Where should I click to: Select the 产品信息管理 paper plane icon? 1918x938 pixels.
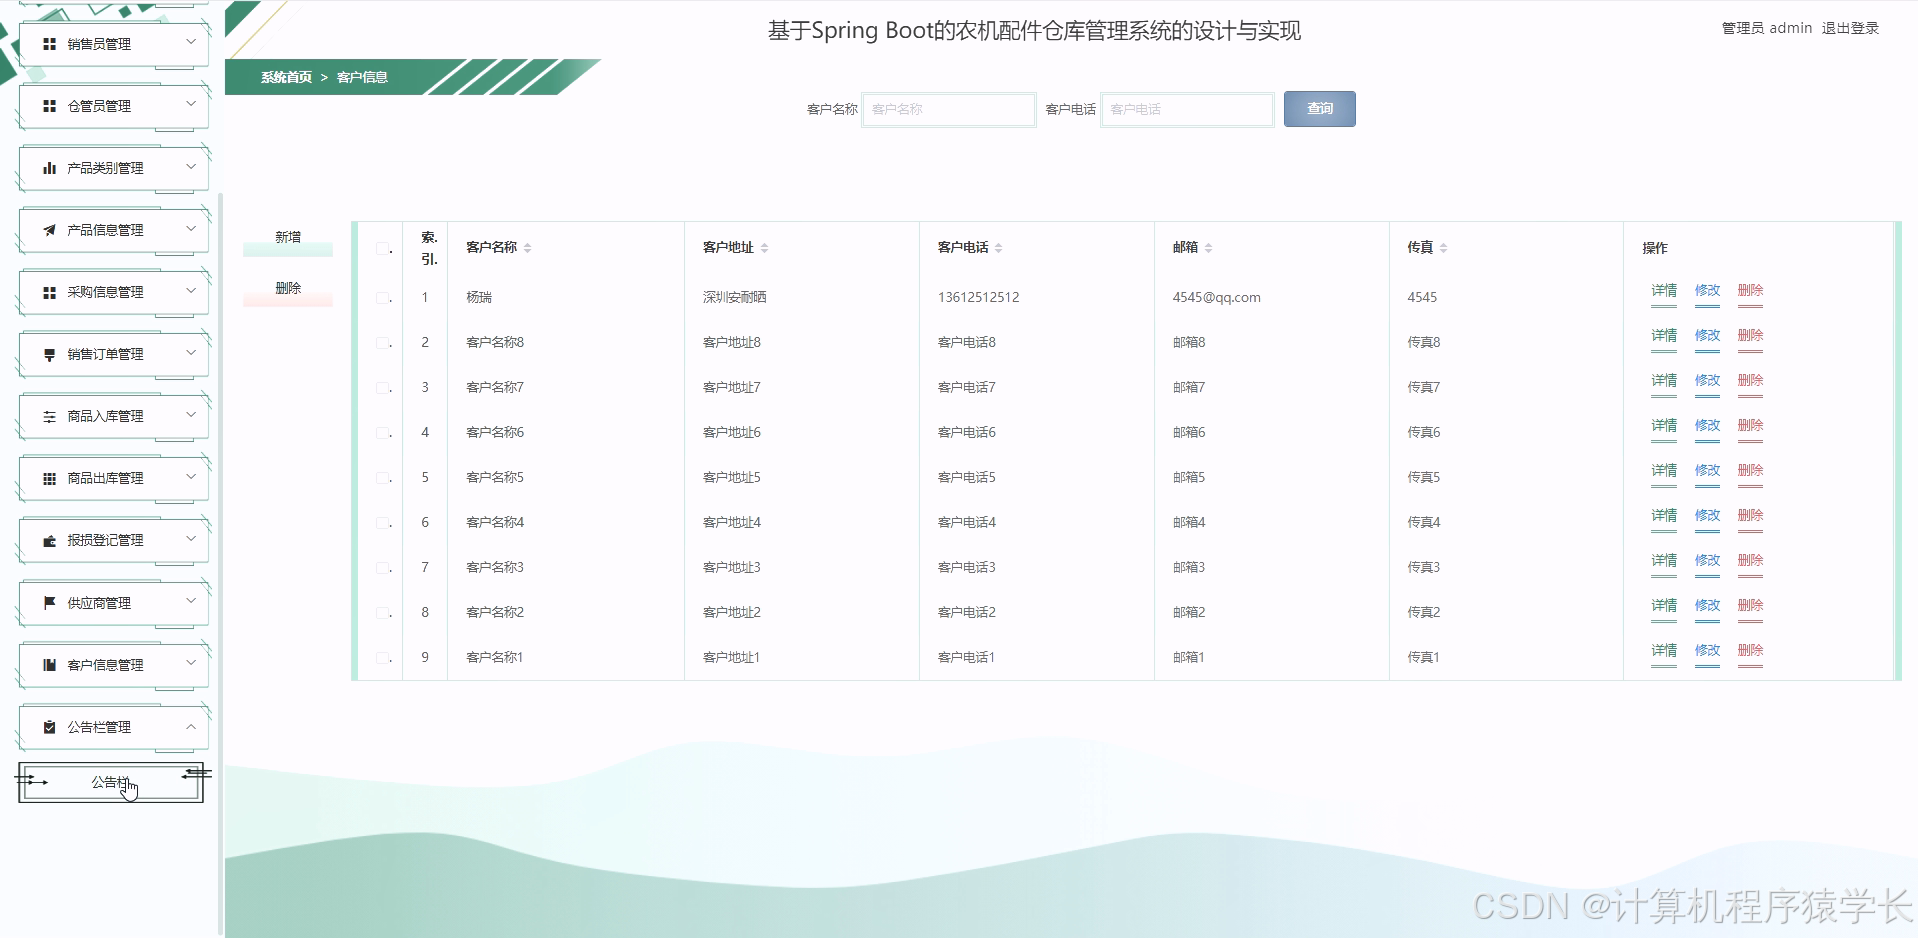(x=48, y=229)
